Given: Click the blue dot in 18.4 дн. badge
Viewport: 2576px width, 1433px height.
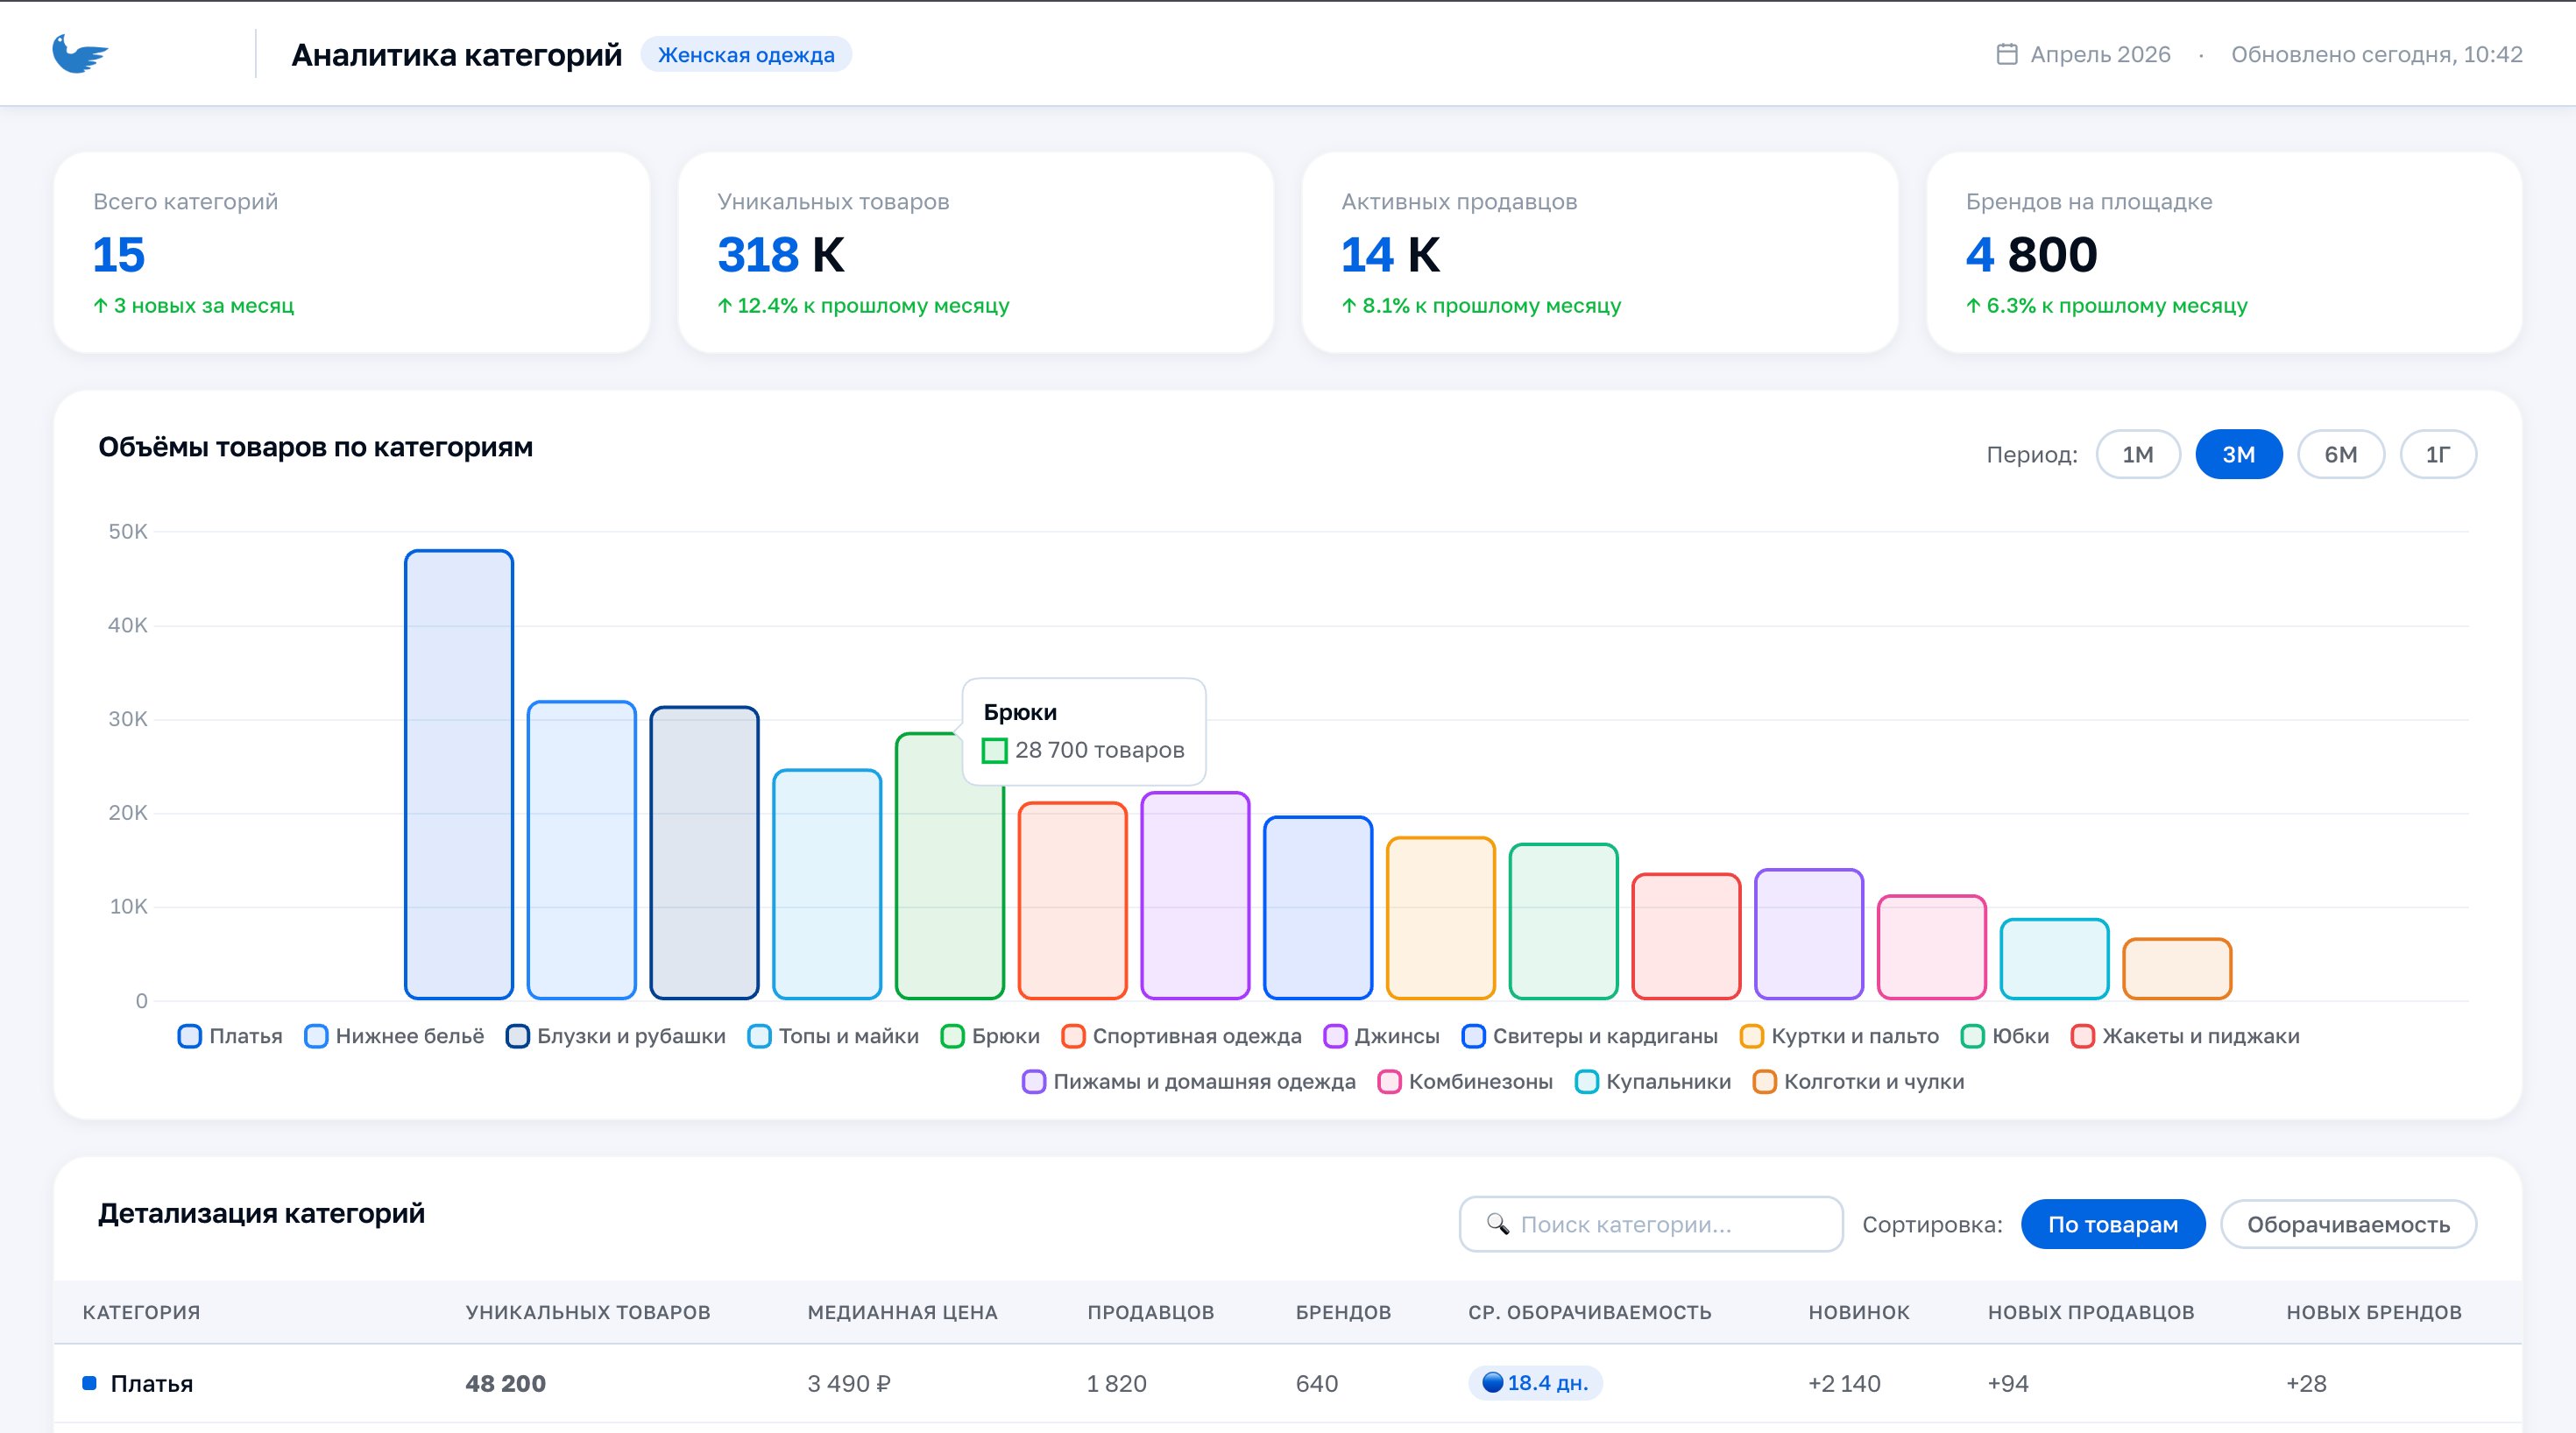Looking at the screenshot, I should coord(1492,1383).
